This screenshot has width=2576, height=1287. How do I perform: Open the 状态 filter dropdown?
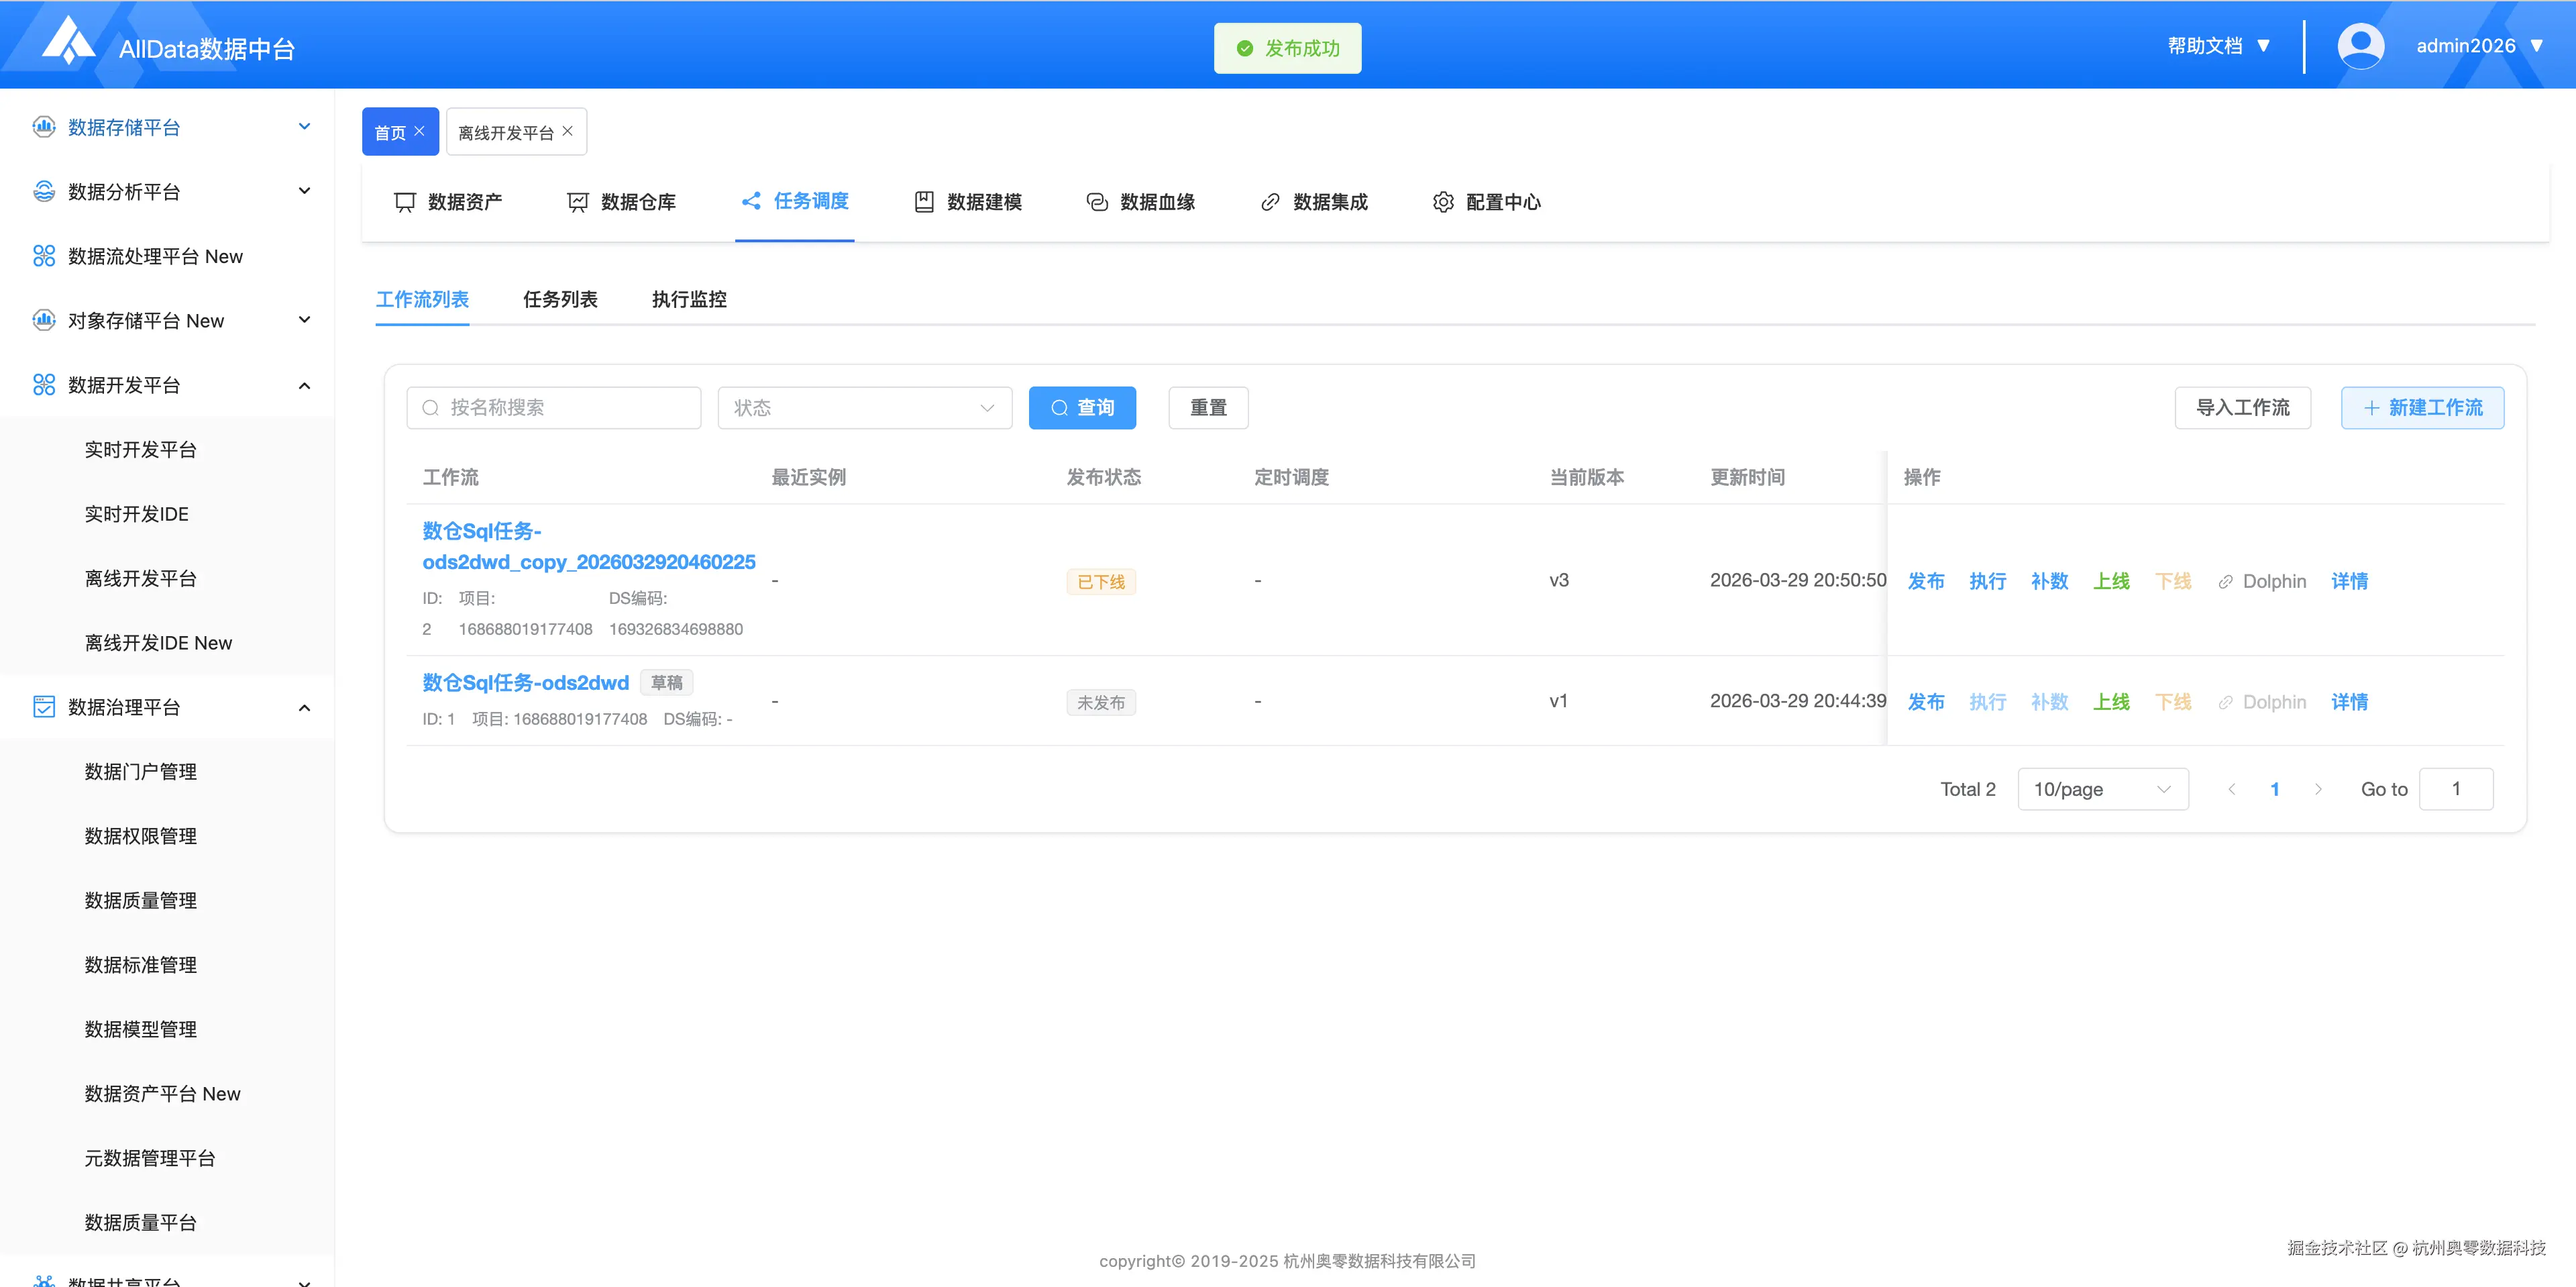864,408
